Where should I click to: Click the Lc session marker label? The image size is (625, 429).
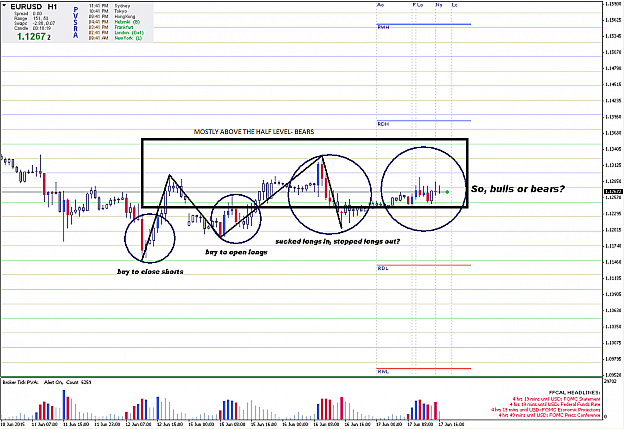click(x=454, y=5)
